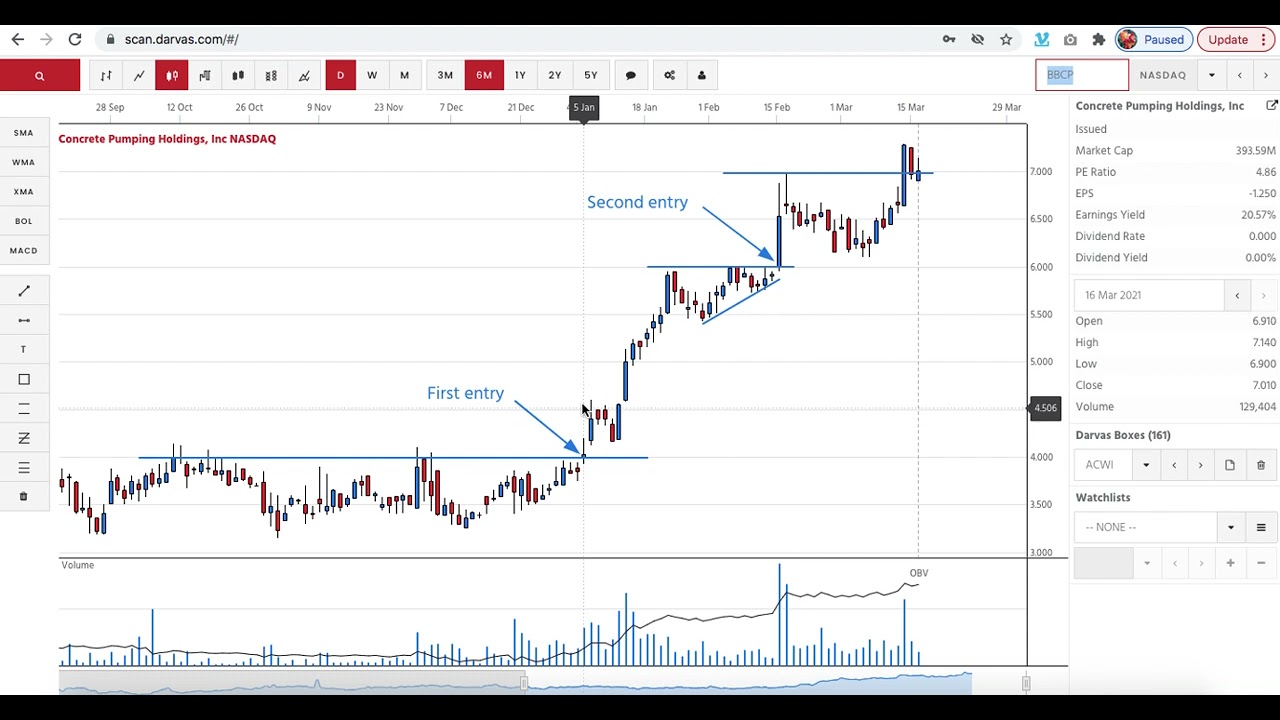Click the 16 Mar 2021 date field

pos(1149,295)
